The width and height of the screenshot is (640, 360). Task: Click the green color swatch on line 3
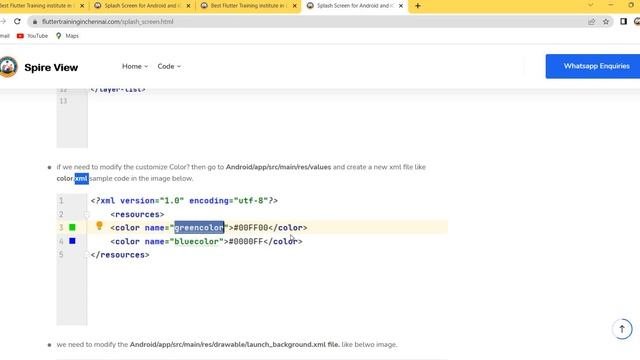(x=72, y=227)
